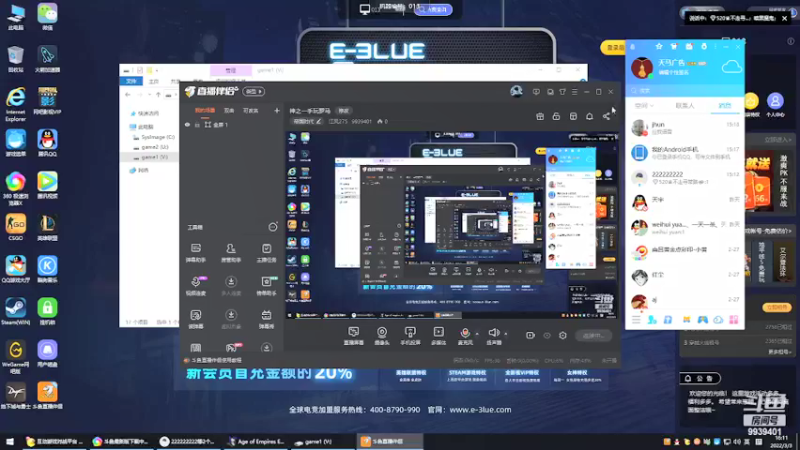Close the top-right notification popup
Image resolution: width=800 pixels, height=450 pixels.
784,18
